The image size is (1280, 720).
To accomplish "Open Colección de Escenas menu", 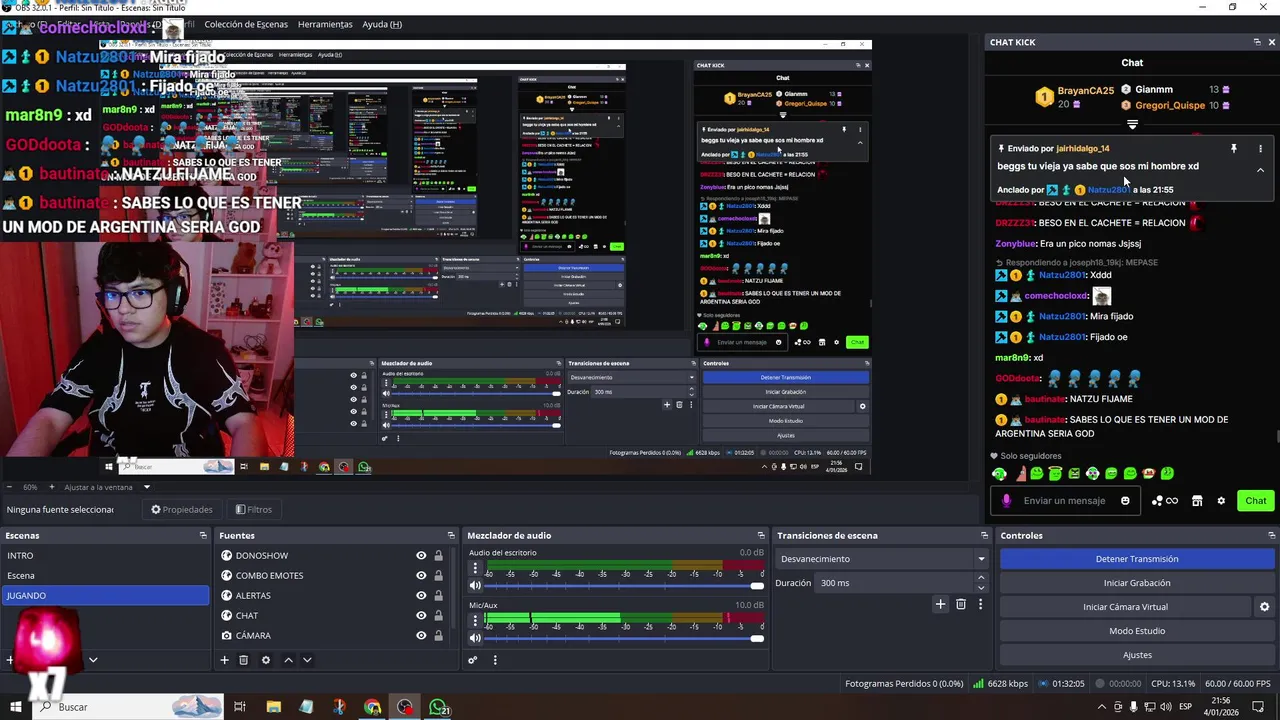I will (x=246, y=24).
